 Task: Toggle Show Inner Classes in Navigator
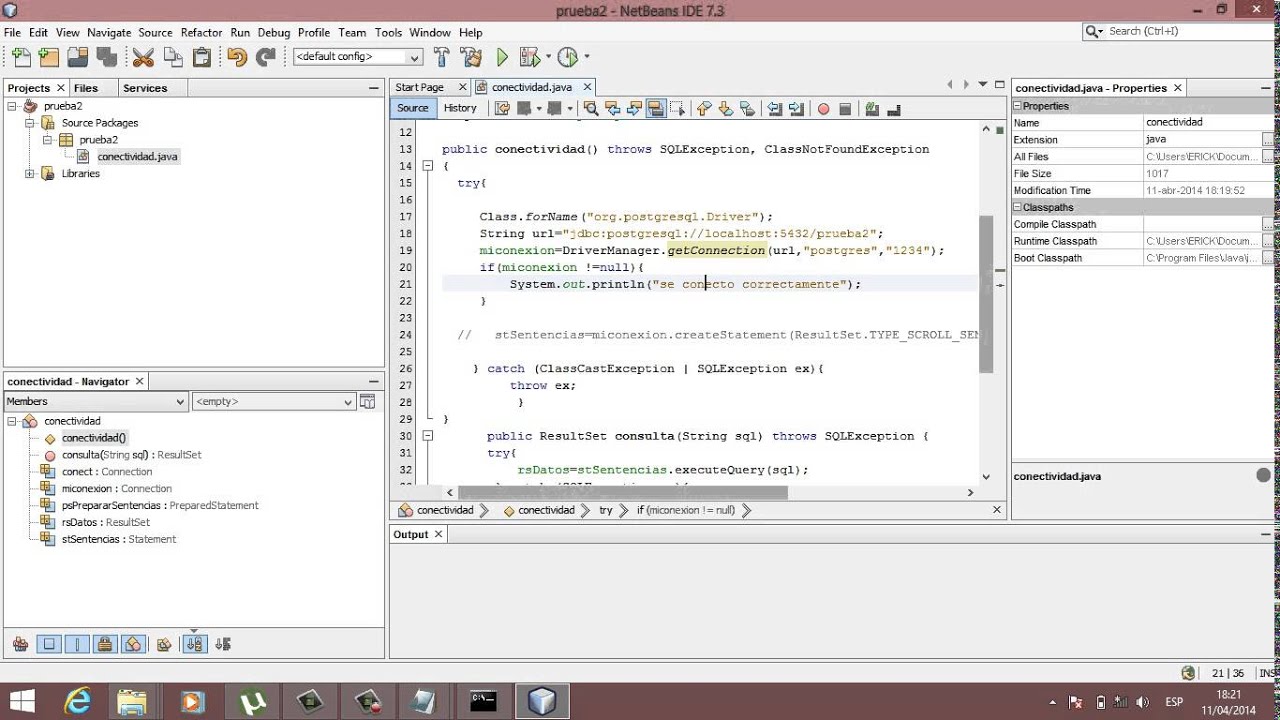click(134, 644)
